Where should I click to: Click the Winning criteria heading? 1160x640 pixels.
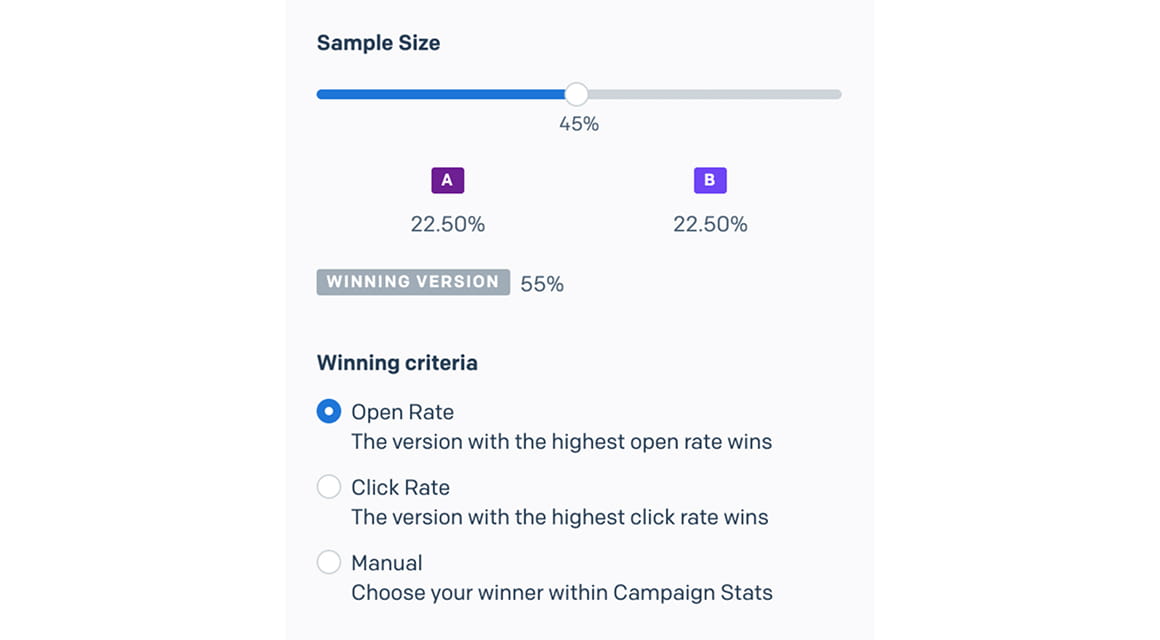point(397,363)
